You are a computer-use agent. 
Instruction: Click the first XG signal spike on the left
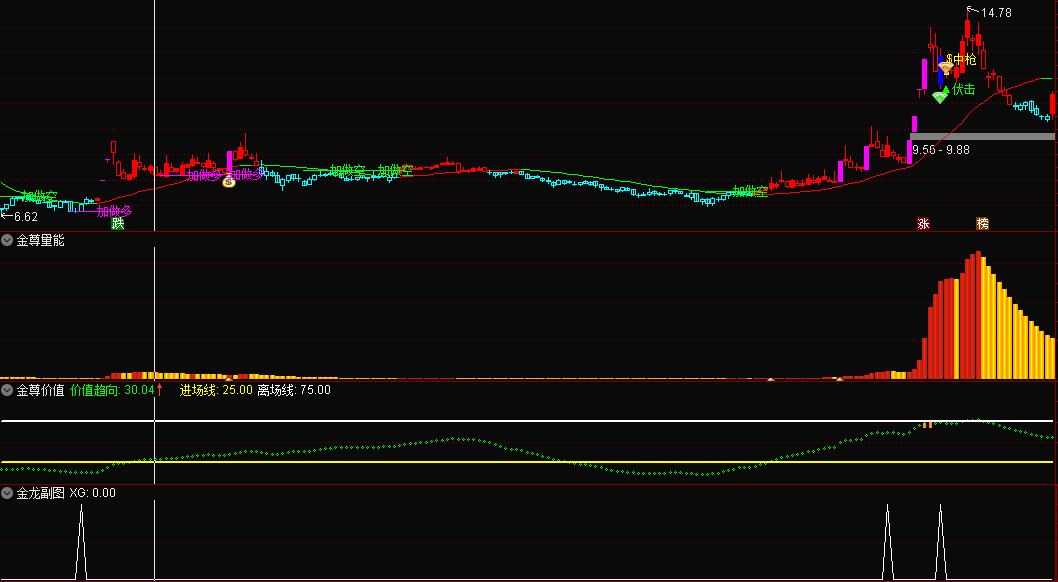[x=81, y=541]
